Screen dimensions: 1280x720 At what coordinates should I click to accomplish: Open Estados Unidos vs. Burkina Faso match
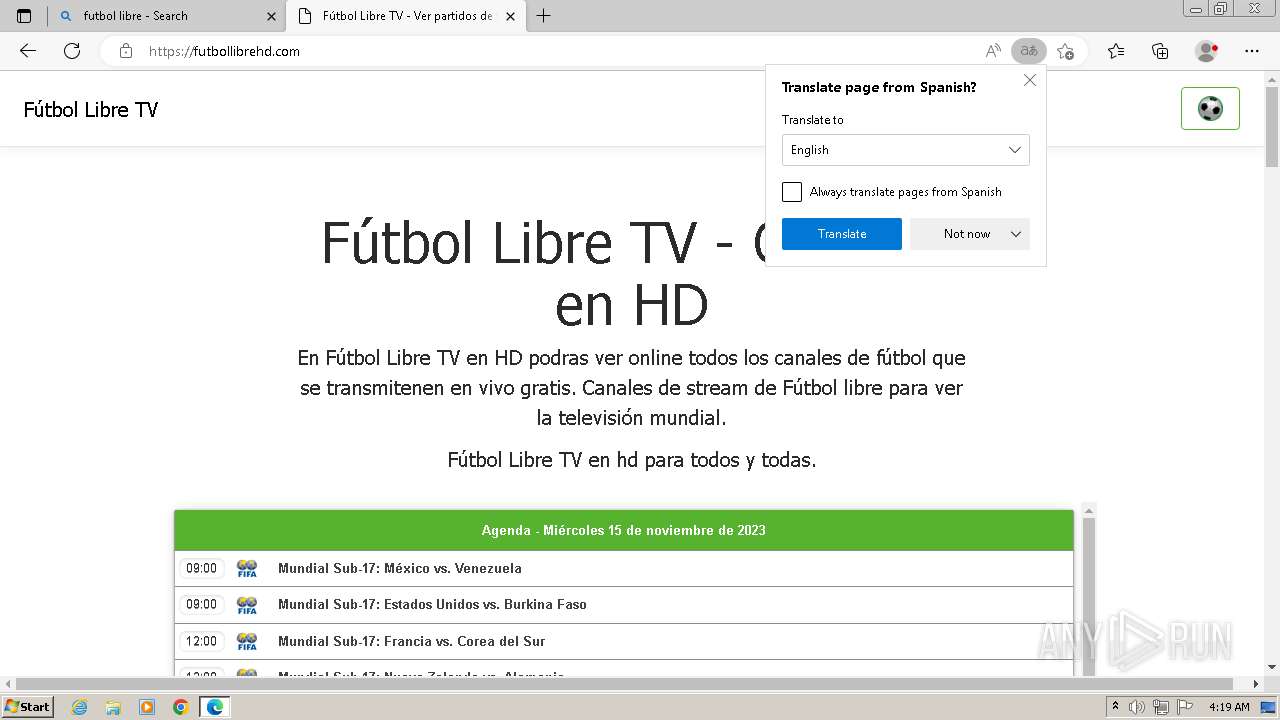tap(624, 604)
